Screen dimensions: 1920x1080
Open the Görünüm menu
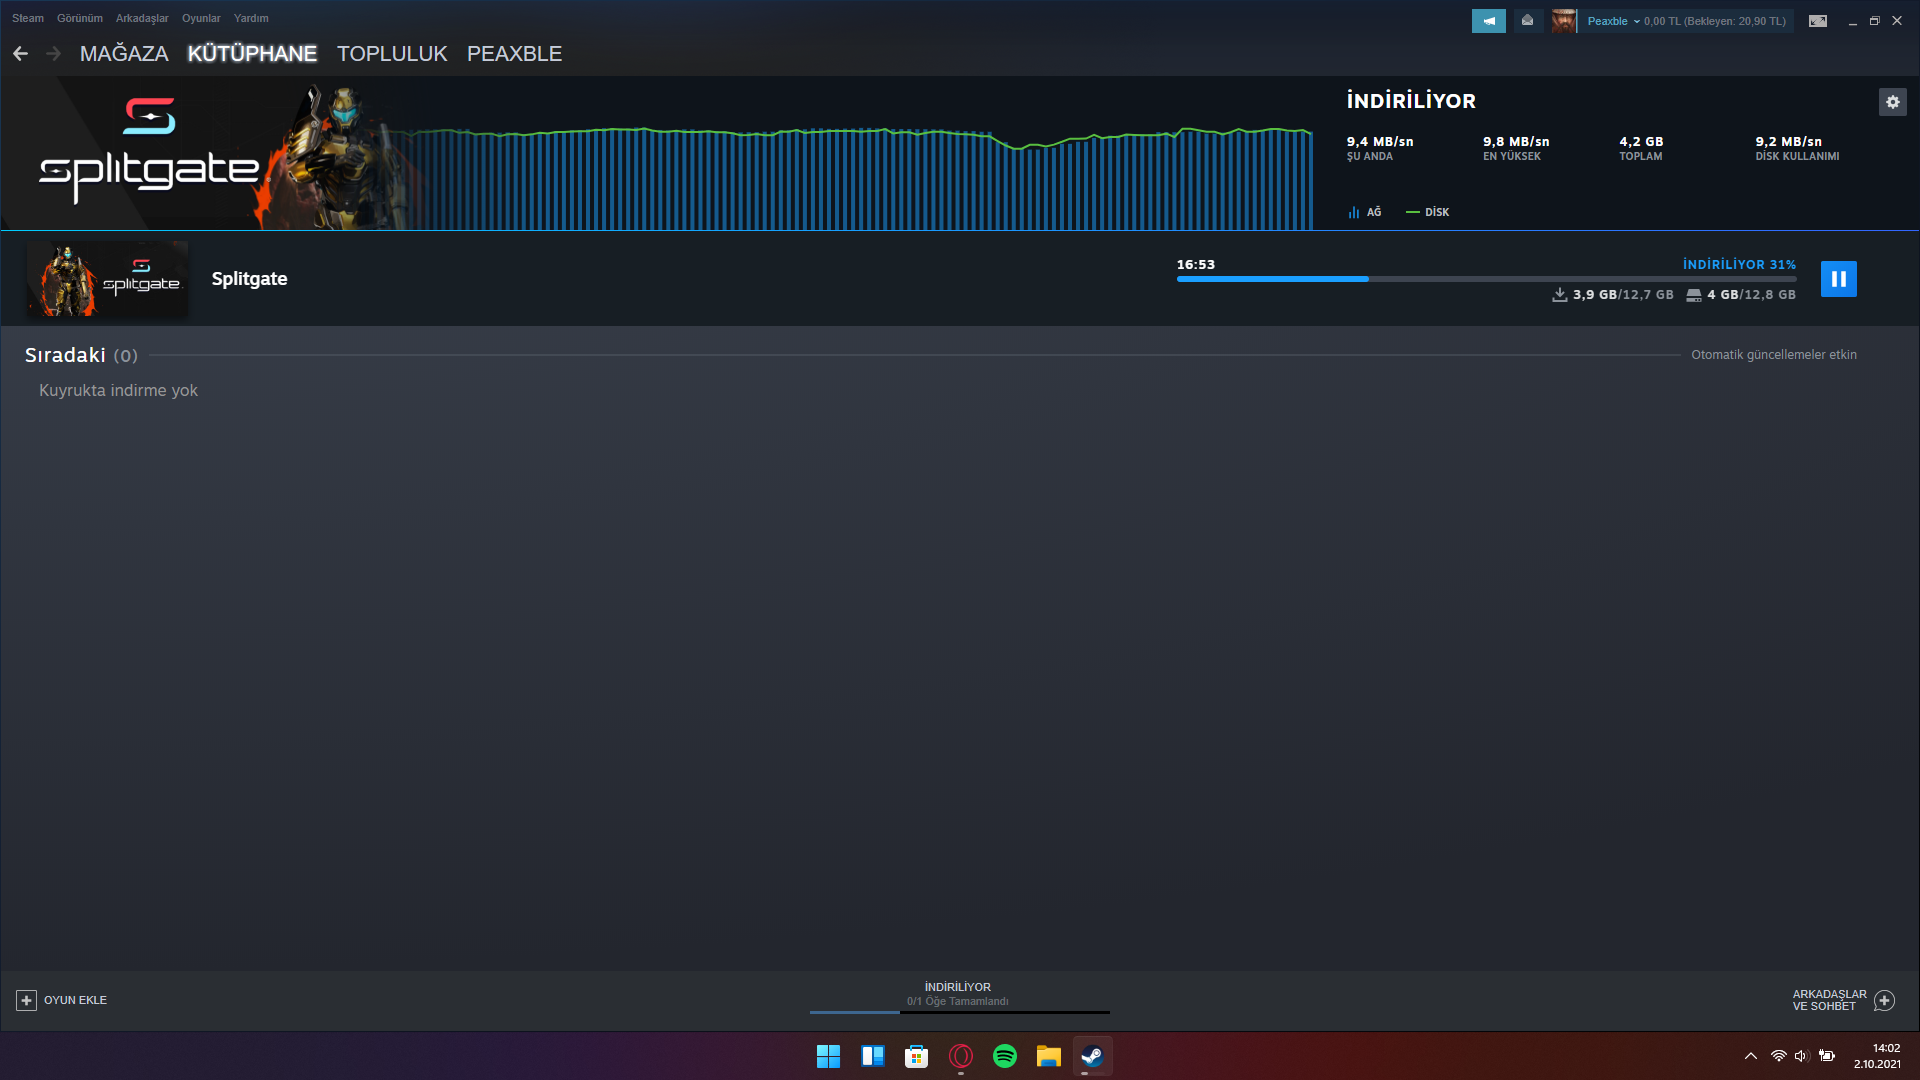tap(79, 18)
